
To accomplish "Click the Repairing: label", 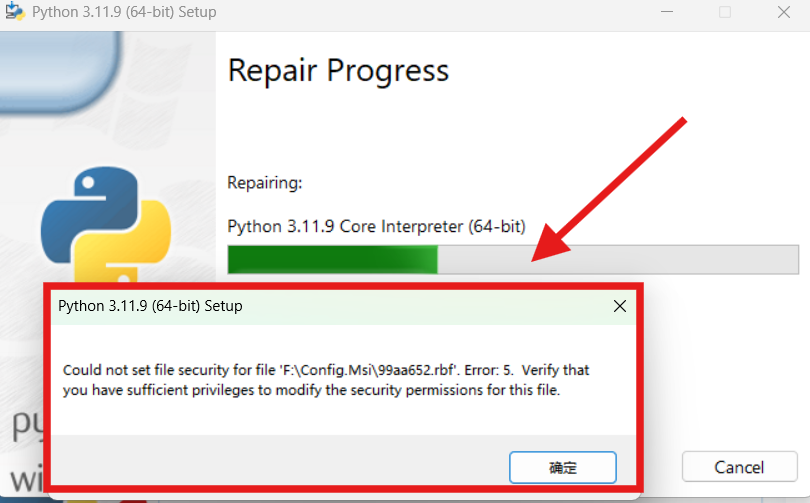I will pos(264,183).
